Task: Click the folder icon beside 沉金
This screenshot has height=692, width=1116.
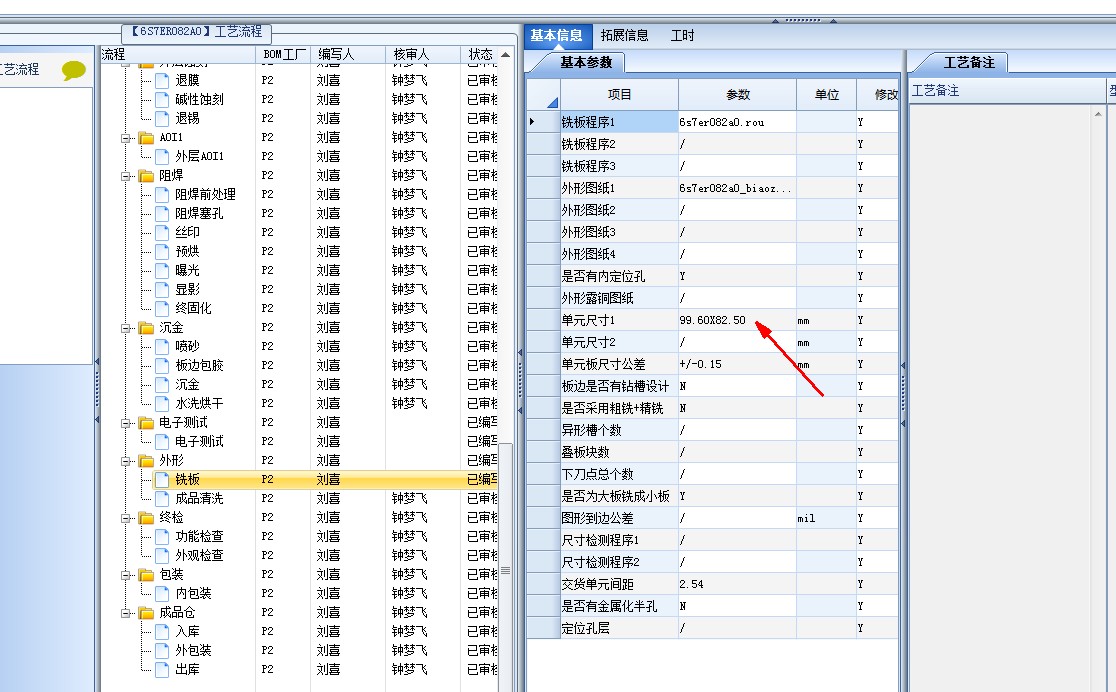Action: [146, 327]
